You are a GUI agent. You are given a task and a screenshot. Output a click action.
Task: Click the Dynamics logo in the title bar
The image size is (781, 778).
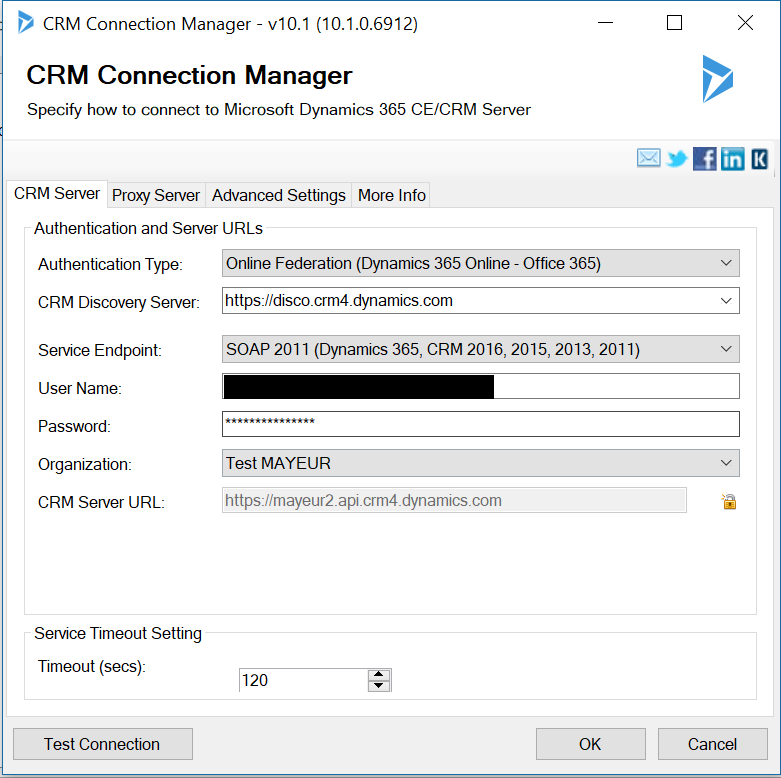[x=25, y=23]
